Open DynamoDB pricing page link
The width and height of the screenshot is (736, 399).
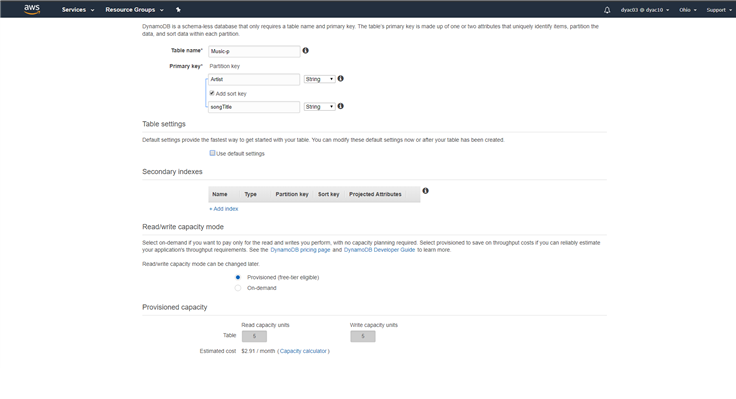tap(300, 250)
